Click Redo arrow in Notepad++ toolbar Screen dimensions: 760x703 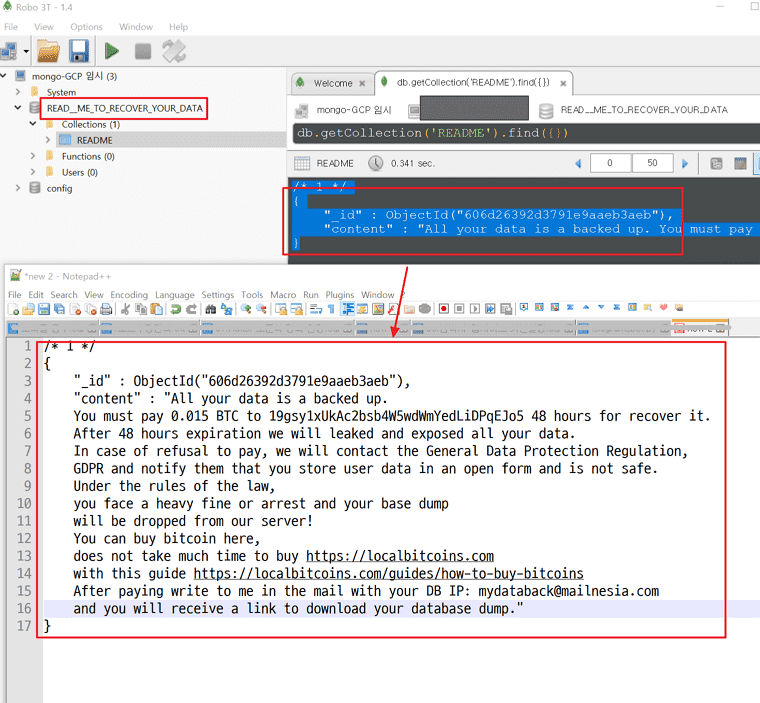coord(191,309)
